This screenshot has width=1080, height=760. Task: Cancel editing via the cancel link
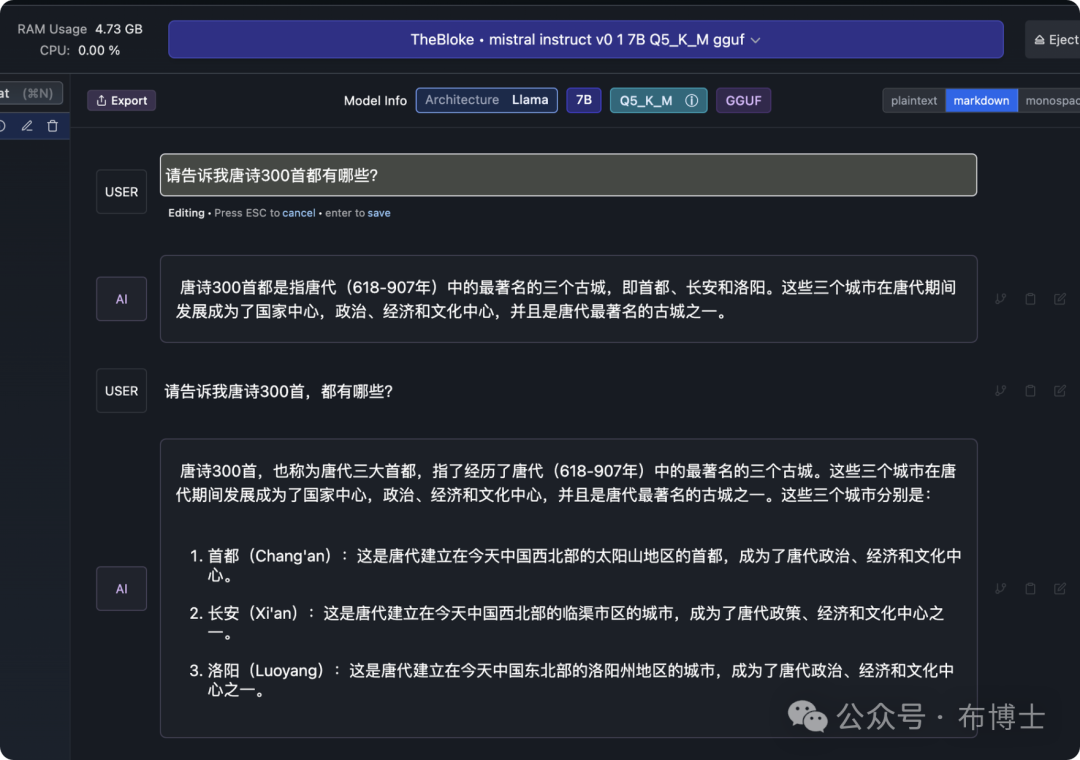298,213
